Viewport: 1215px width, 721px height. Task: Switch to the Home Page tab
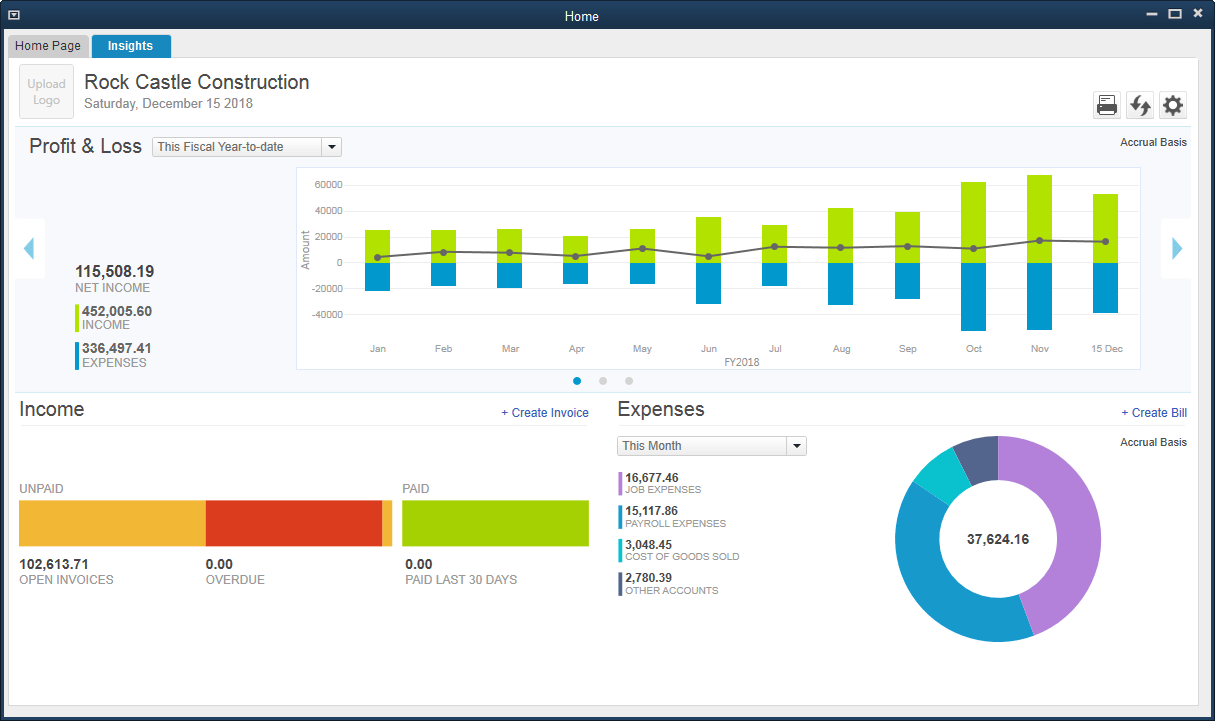[x=48, y=45]
